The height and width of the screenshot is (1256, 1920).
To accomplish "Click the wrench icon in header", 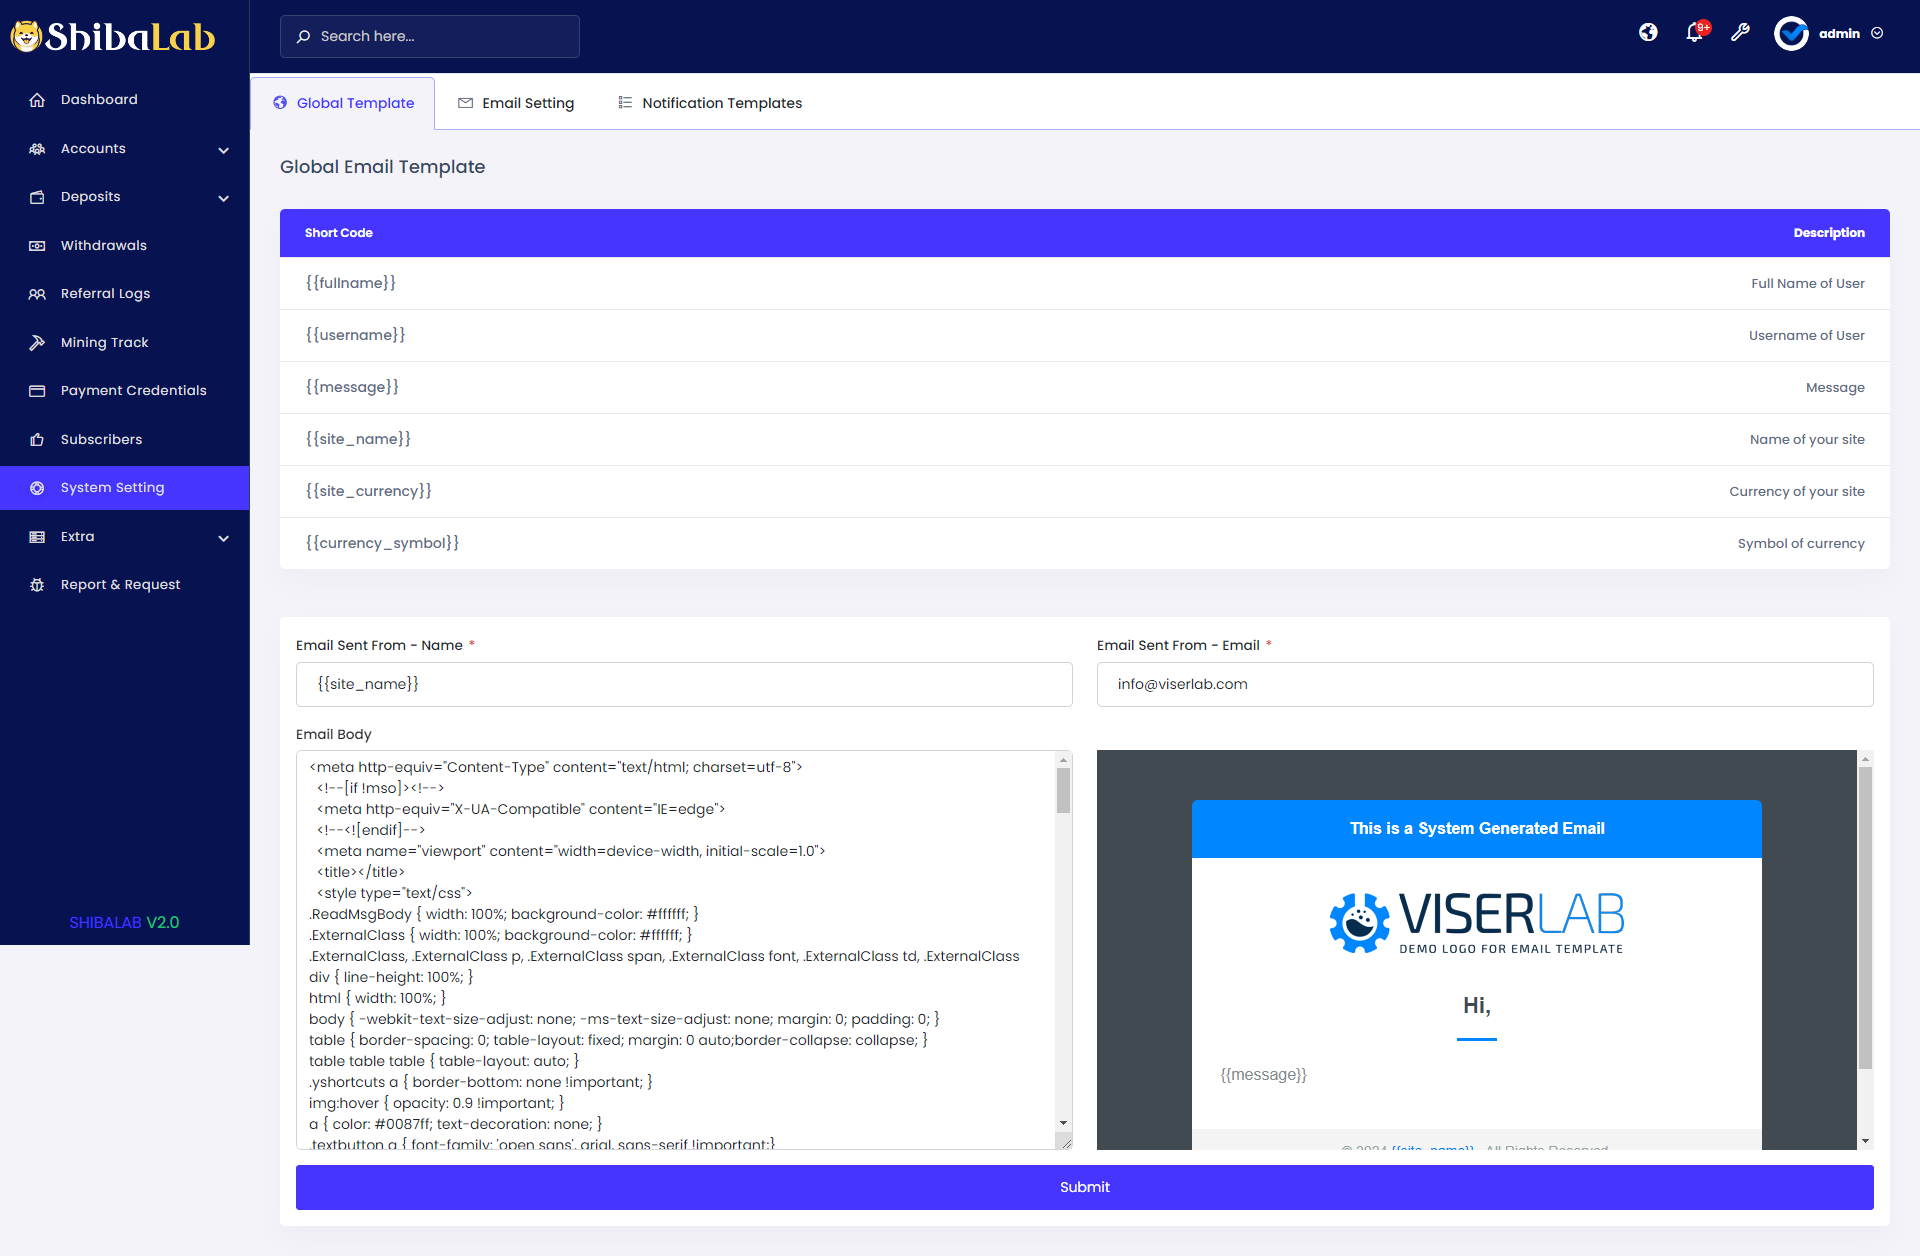I will pos(1740,33).
